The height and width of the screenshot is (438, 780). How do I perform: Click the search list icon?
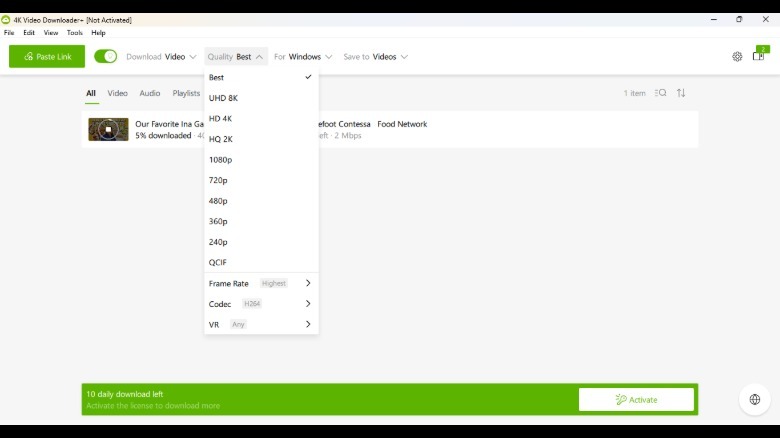coord(660,93)
